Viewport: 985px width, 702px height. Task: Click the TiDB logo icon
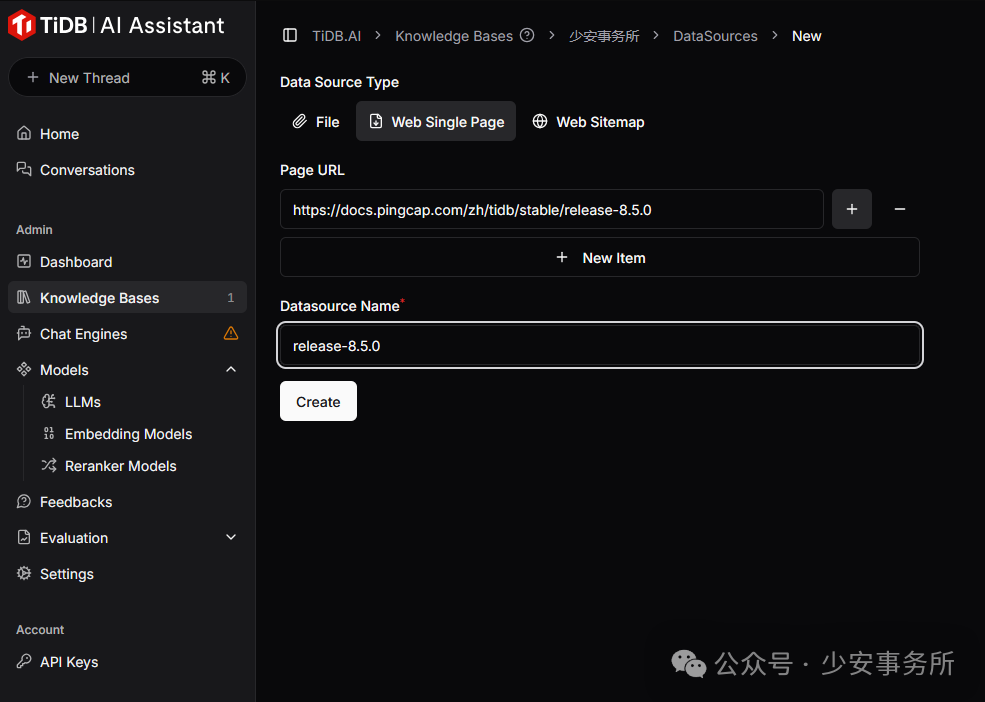coord(21,25)
